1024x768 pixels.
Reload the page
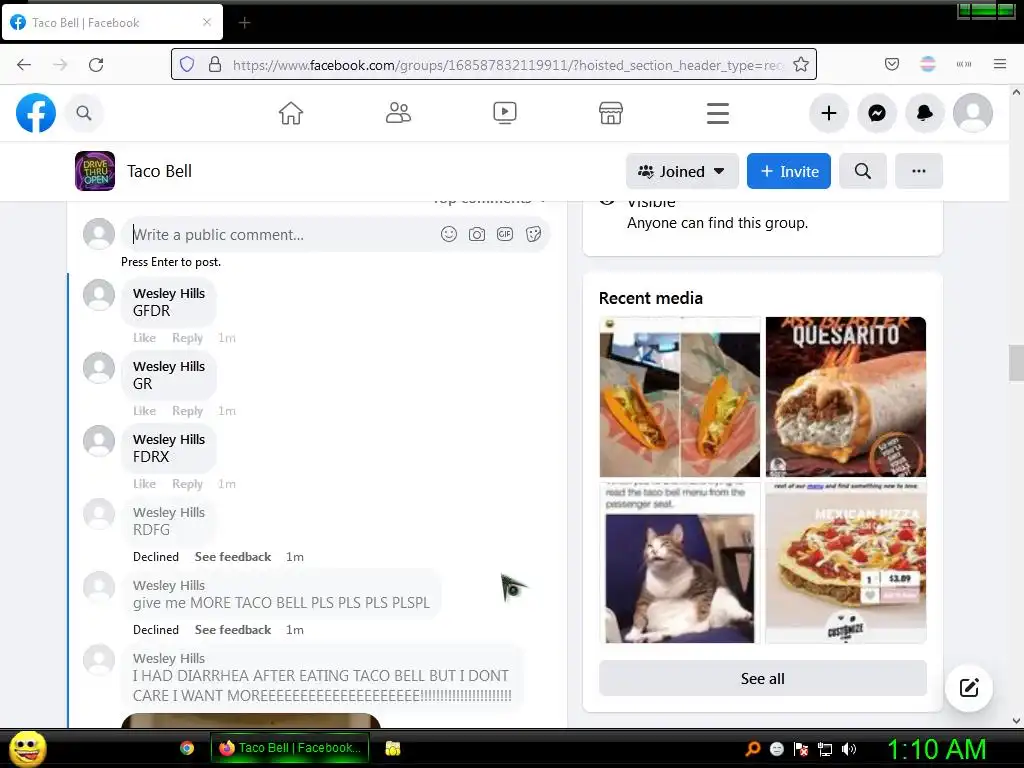[96, 65]
